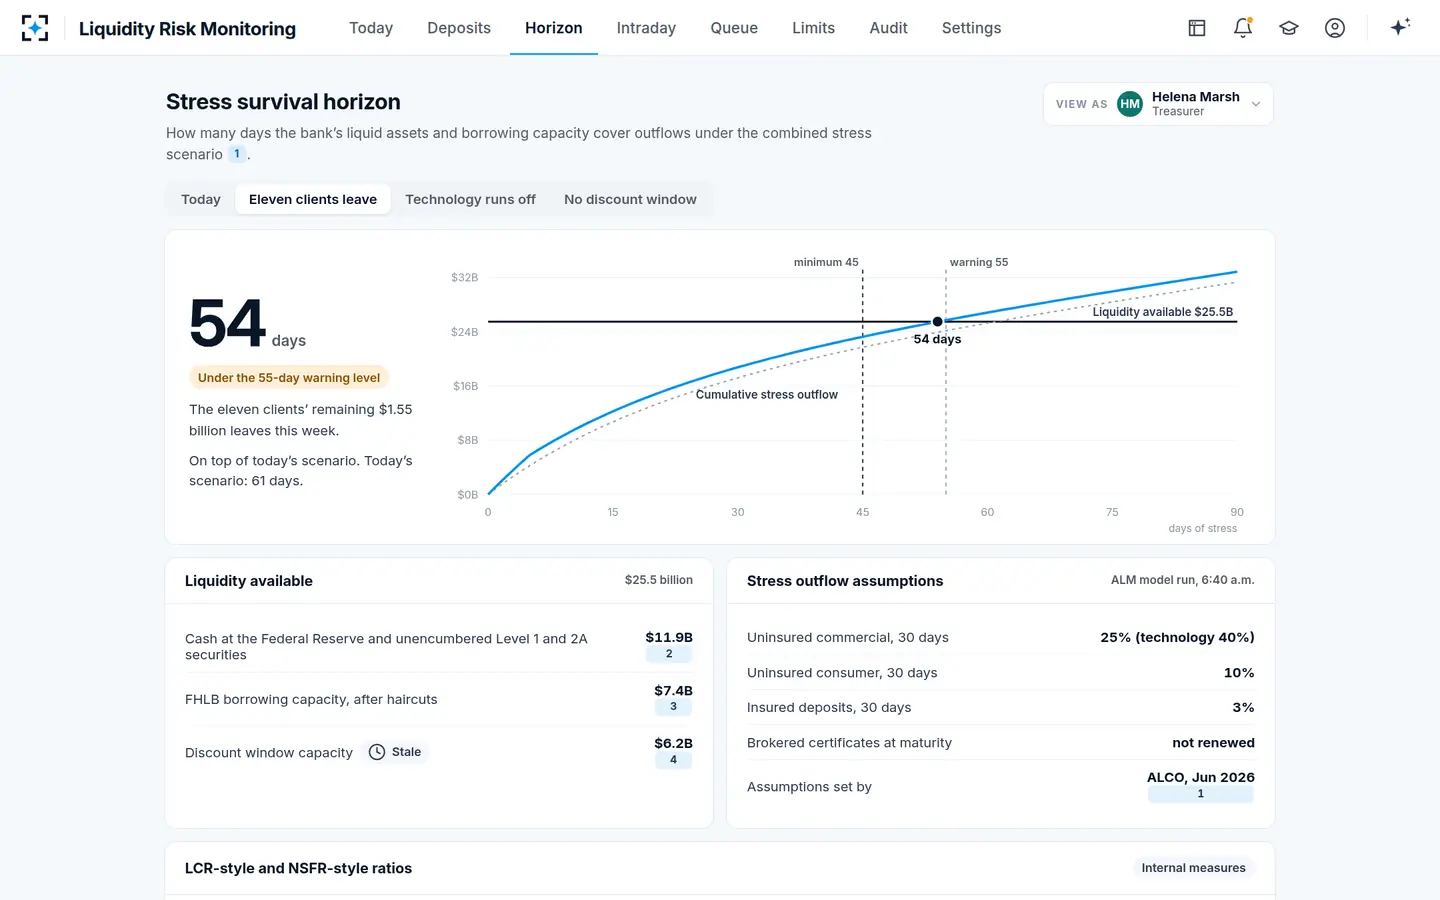
Task: Open the Settings tab
Action: (x=971, y=28)
